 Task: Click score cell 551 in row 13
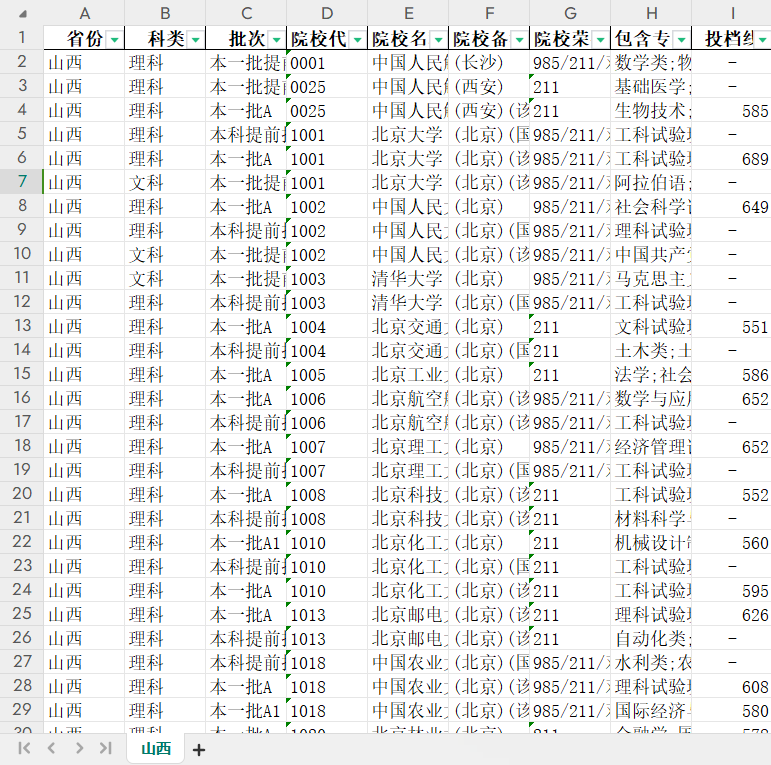click(x=732, y=326)
